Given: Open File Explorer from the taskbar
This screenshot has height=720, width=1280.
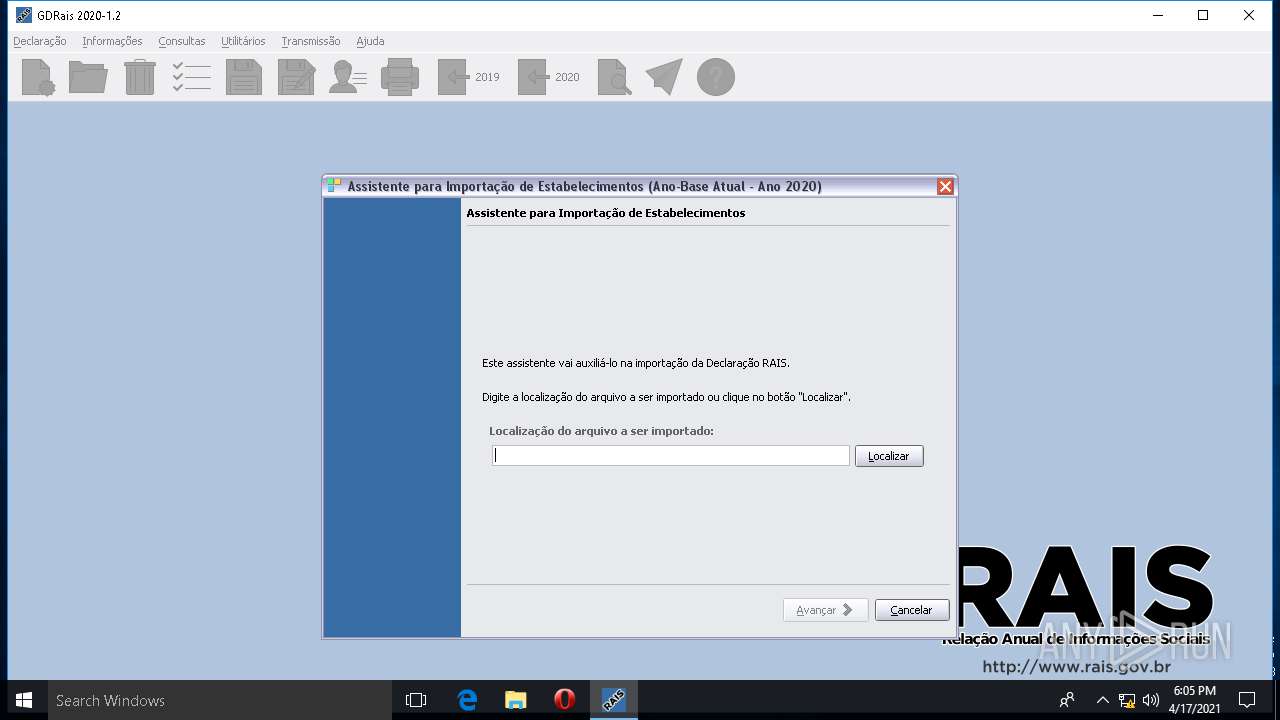Looking at the screenshot, I should tap(516, 700).
